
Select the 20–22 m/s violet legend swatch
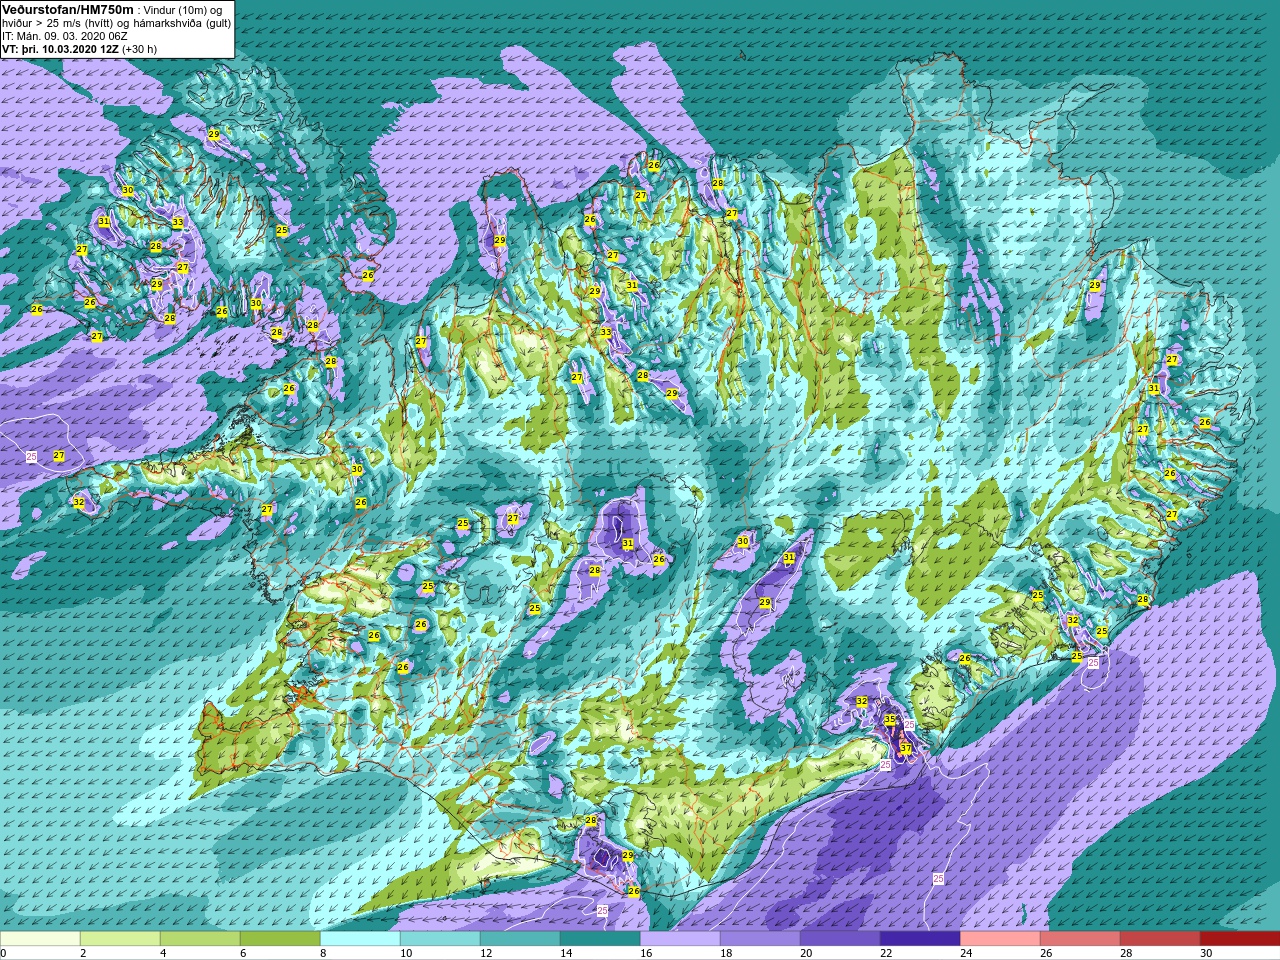840,939
